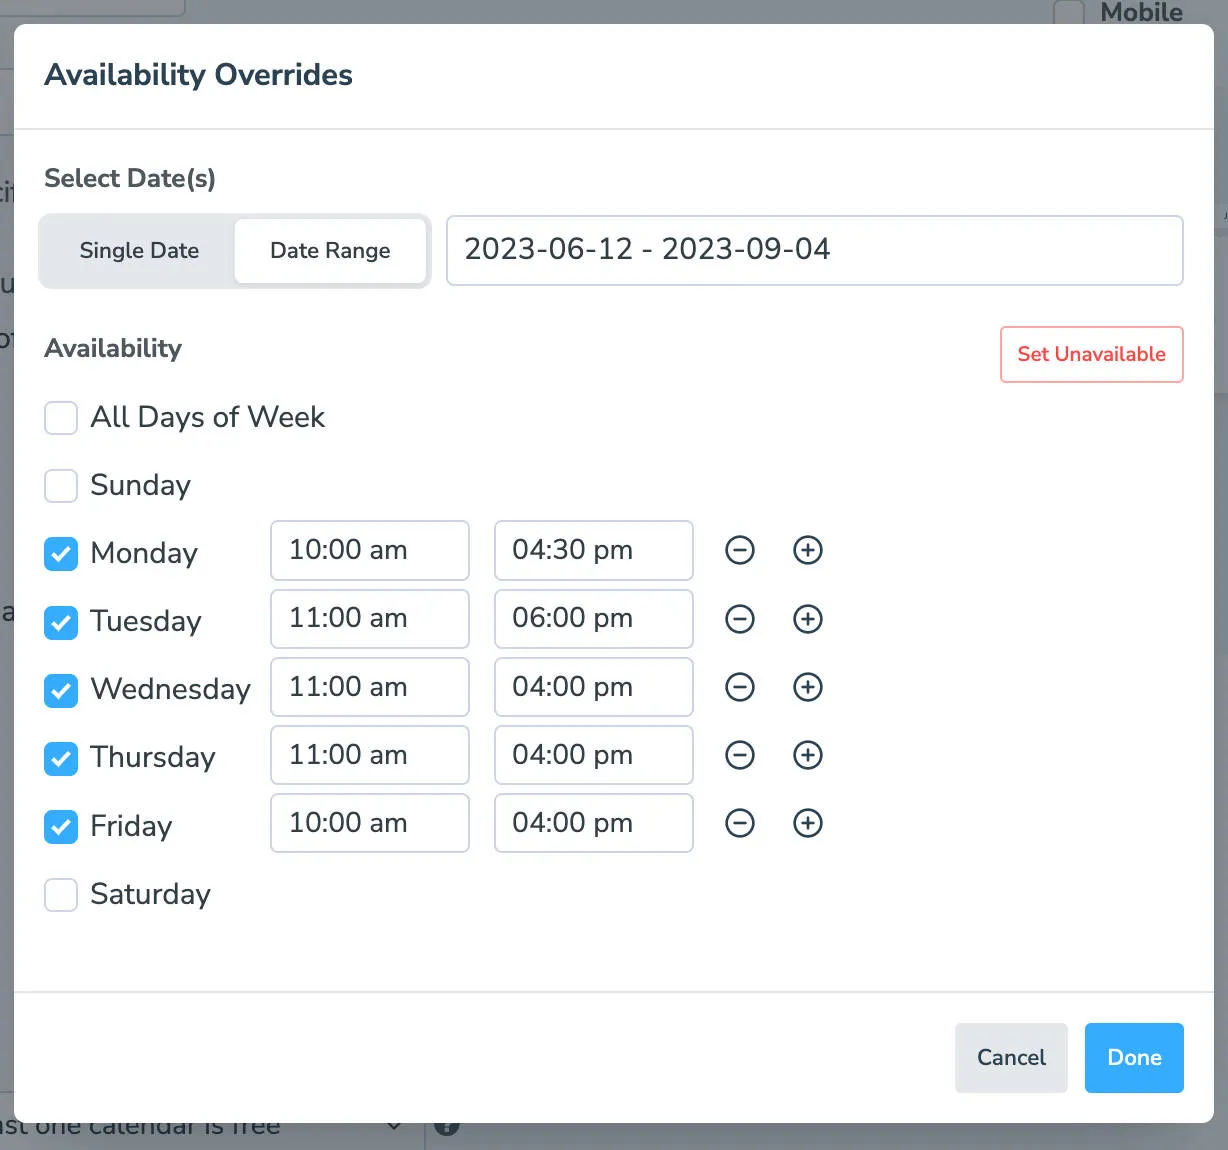
Task: Click the date range input field
Action: click(814, 250)
